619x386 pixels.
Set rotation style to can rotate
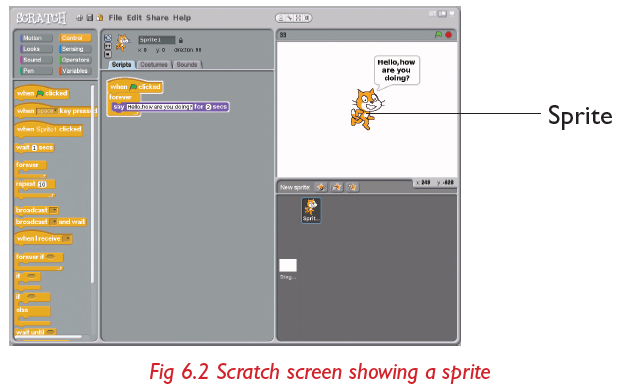[x=107, y=38]
